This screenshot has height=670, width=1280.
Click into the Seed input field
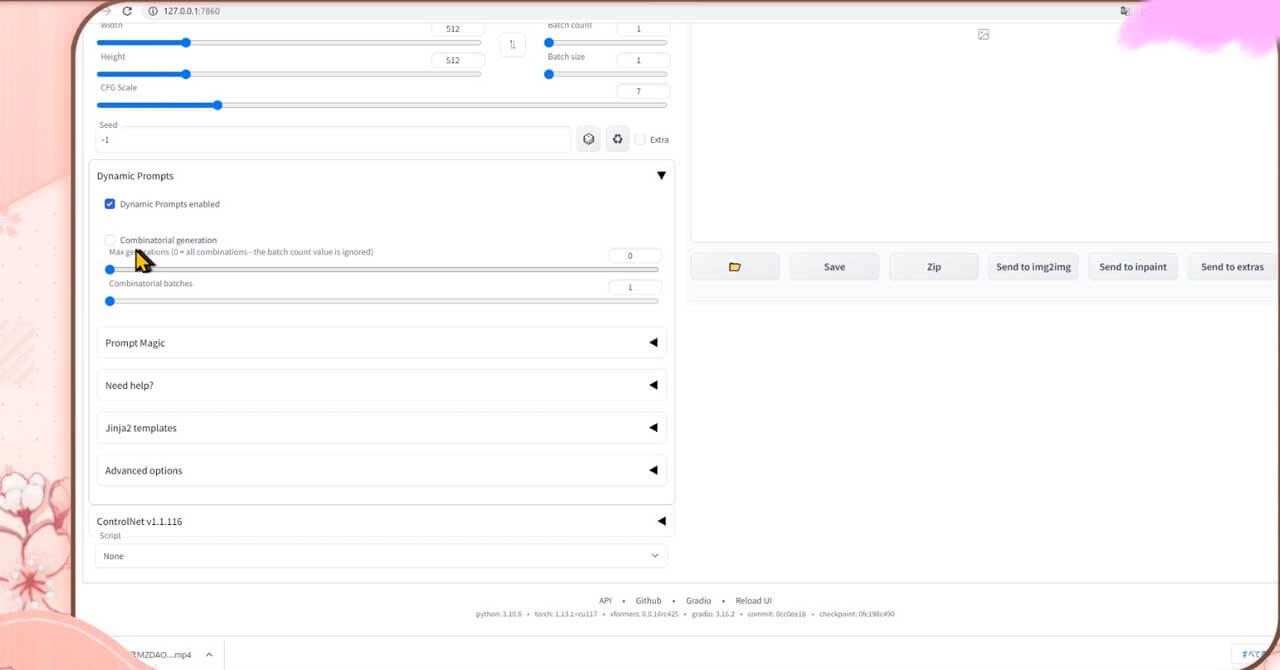tap(334, 140)
